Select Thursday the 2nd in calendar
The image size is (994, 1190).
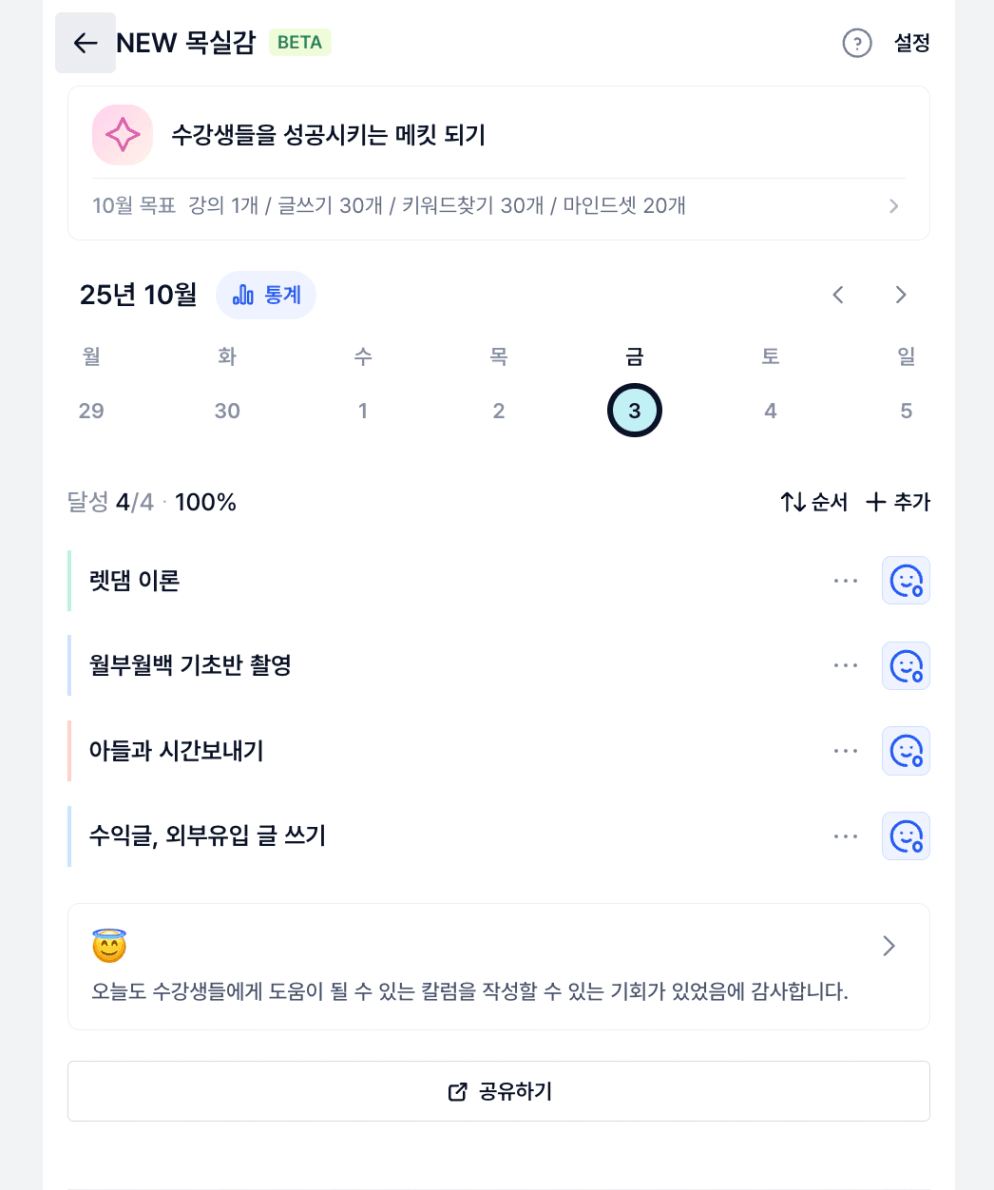point(499,411)
